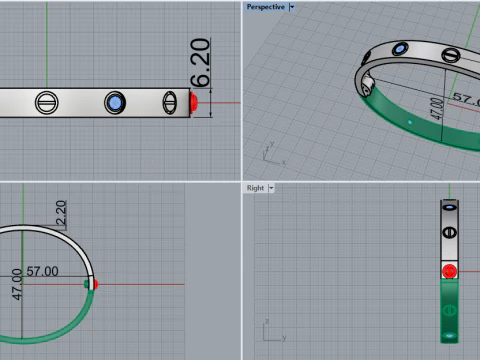Open the Right viewport title menu

[255, 188]
